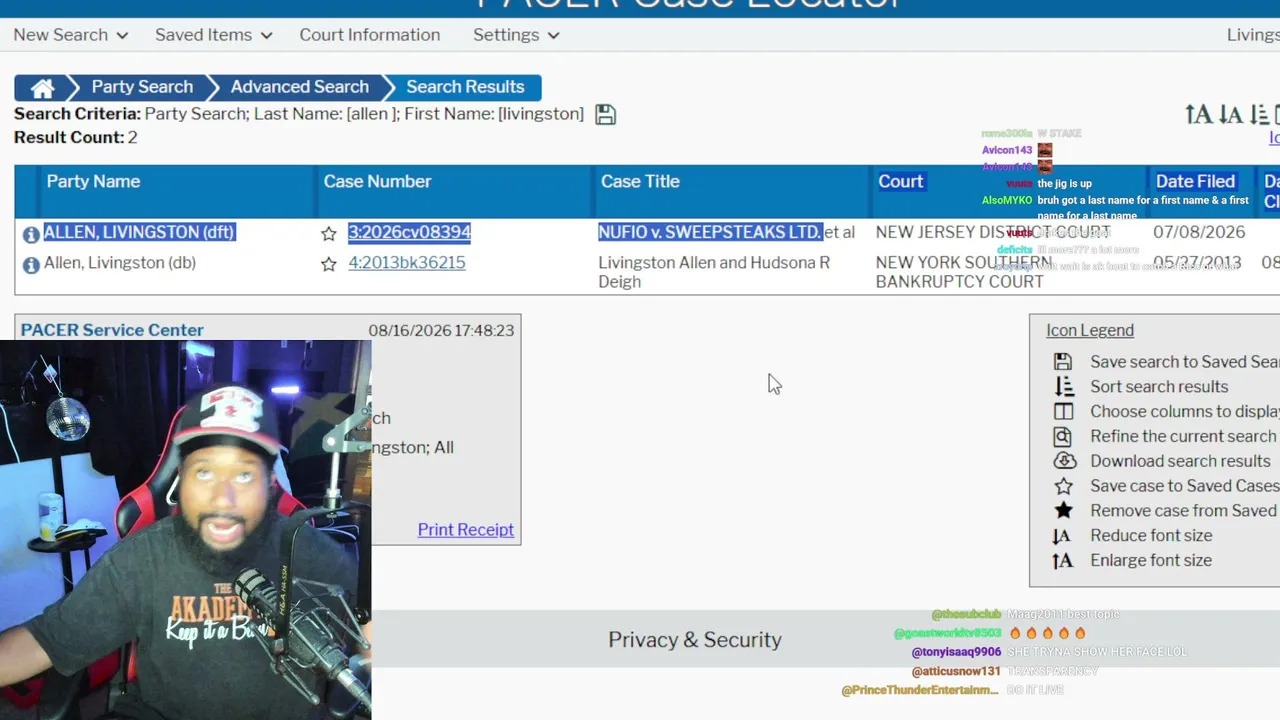Enlarge font size using top toolbar icon
This screenshot has width=1280, height=720.
pyautogui.click(x=1198, y=114)
